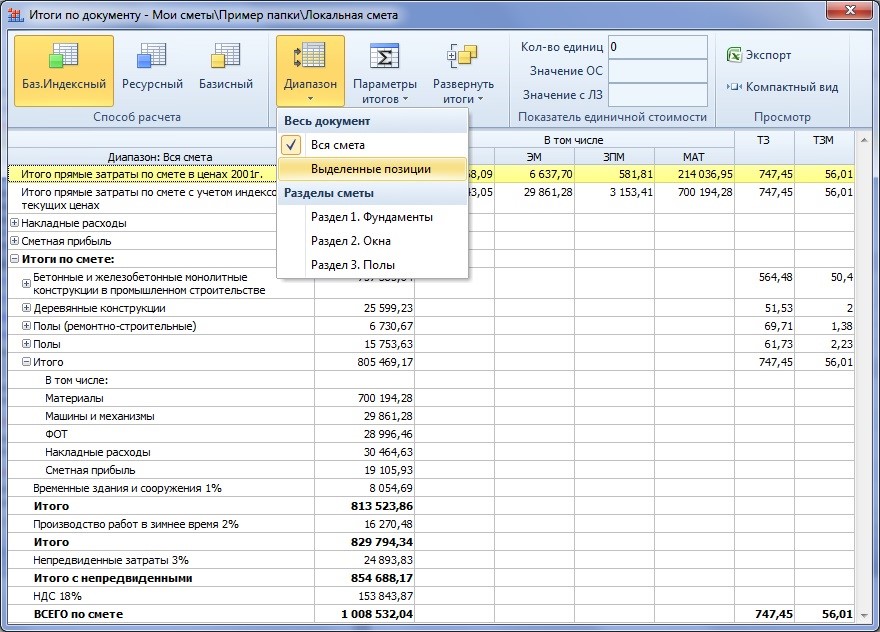
Task: Open the Развернуть итоги dropdown arrow
Action: pyautogui.click(x=480, y=99)
